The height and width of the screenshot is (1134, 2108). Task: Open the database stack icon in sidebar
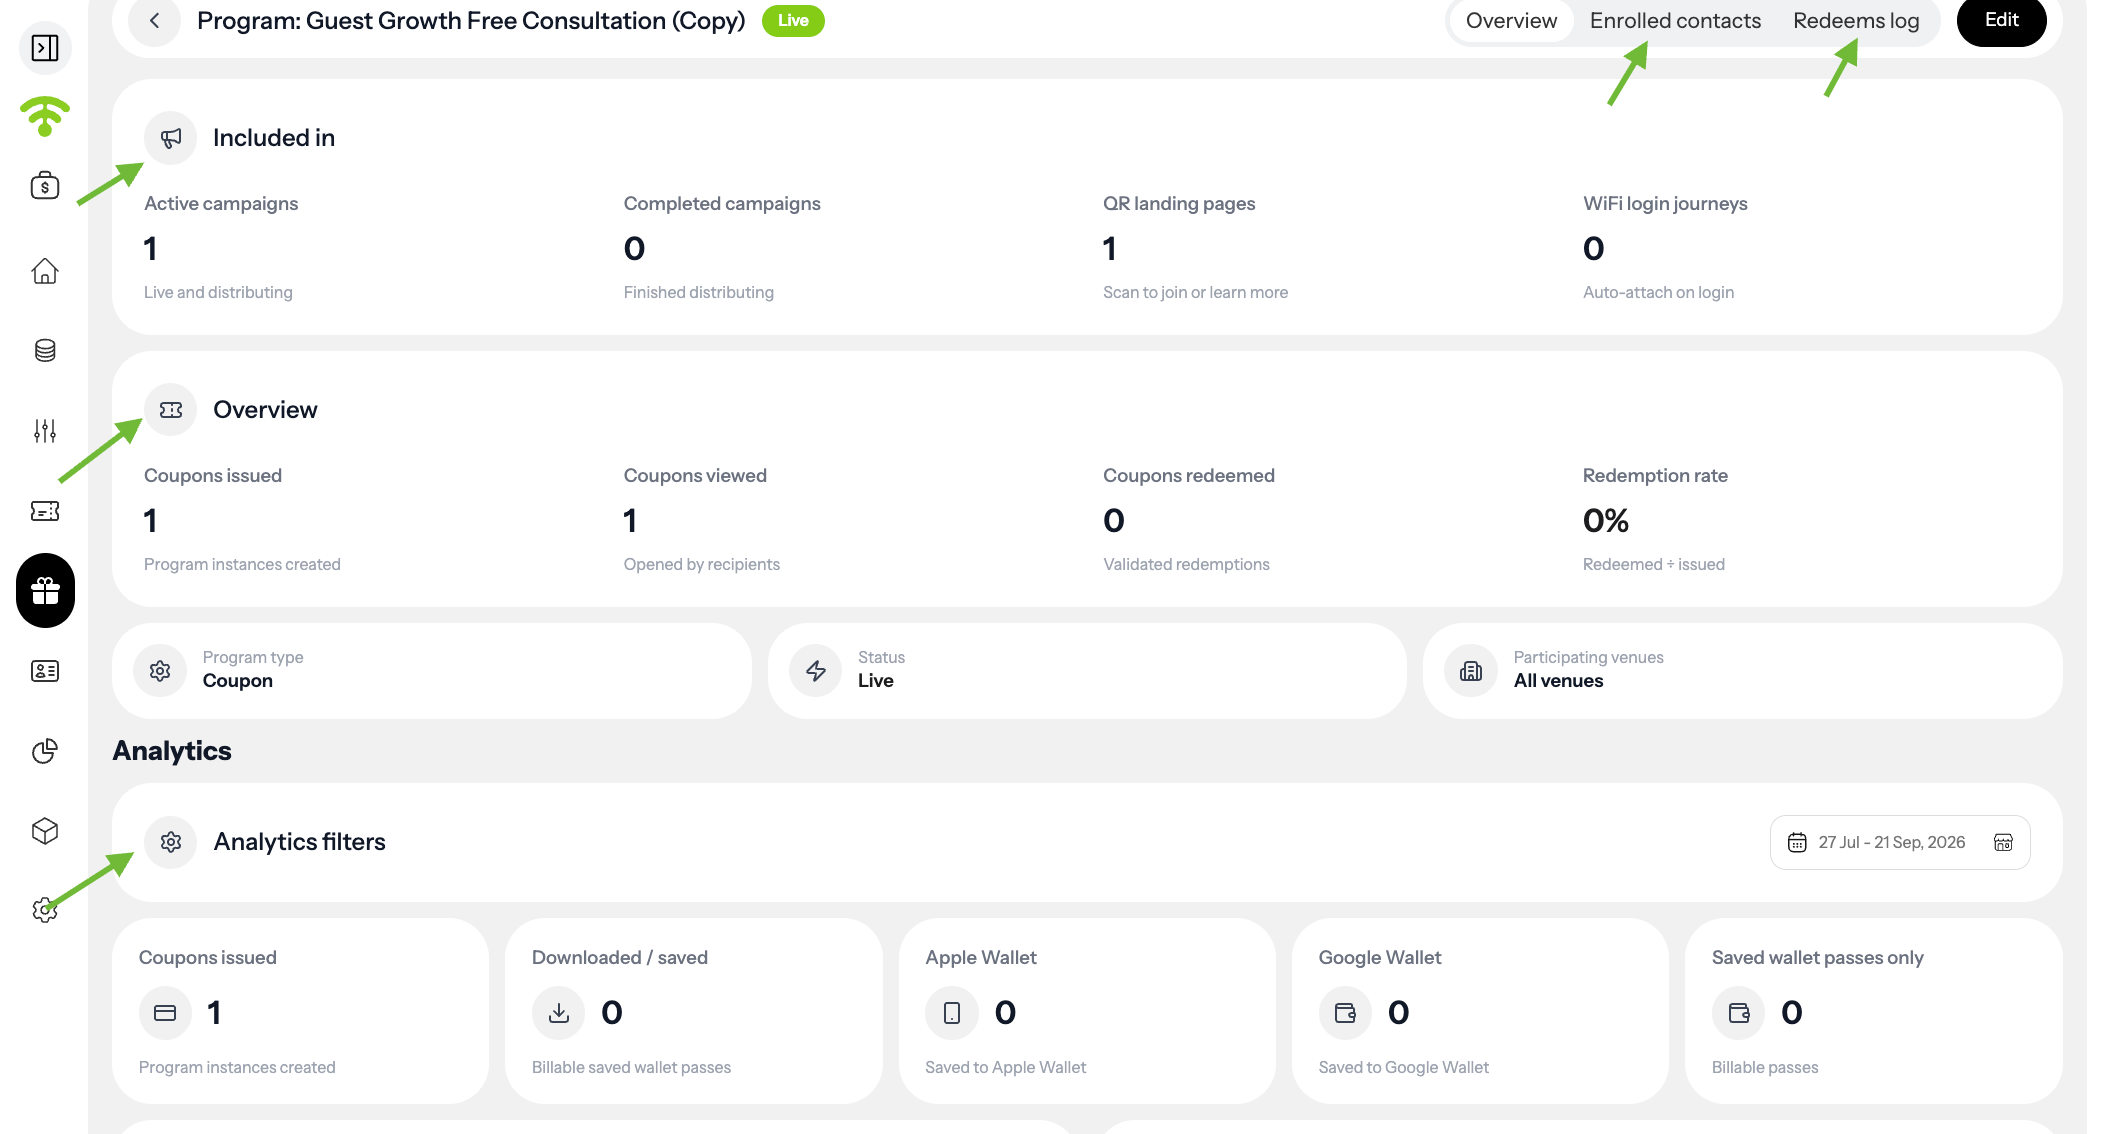45,350
